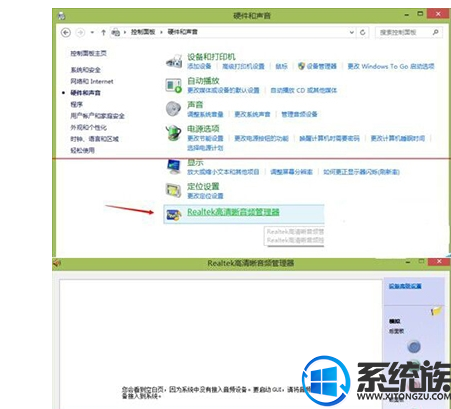451x409 pixels.
Task: Click 如何更正显示器闪烁(刷新率) link
Action: pos(362,172)
